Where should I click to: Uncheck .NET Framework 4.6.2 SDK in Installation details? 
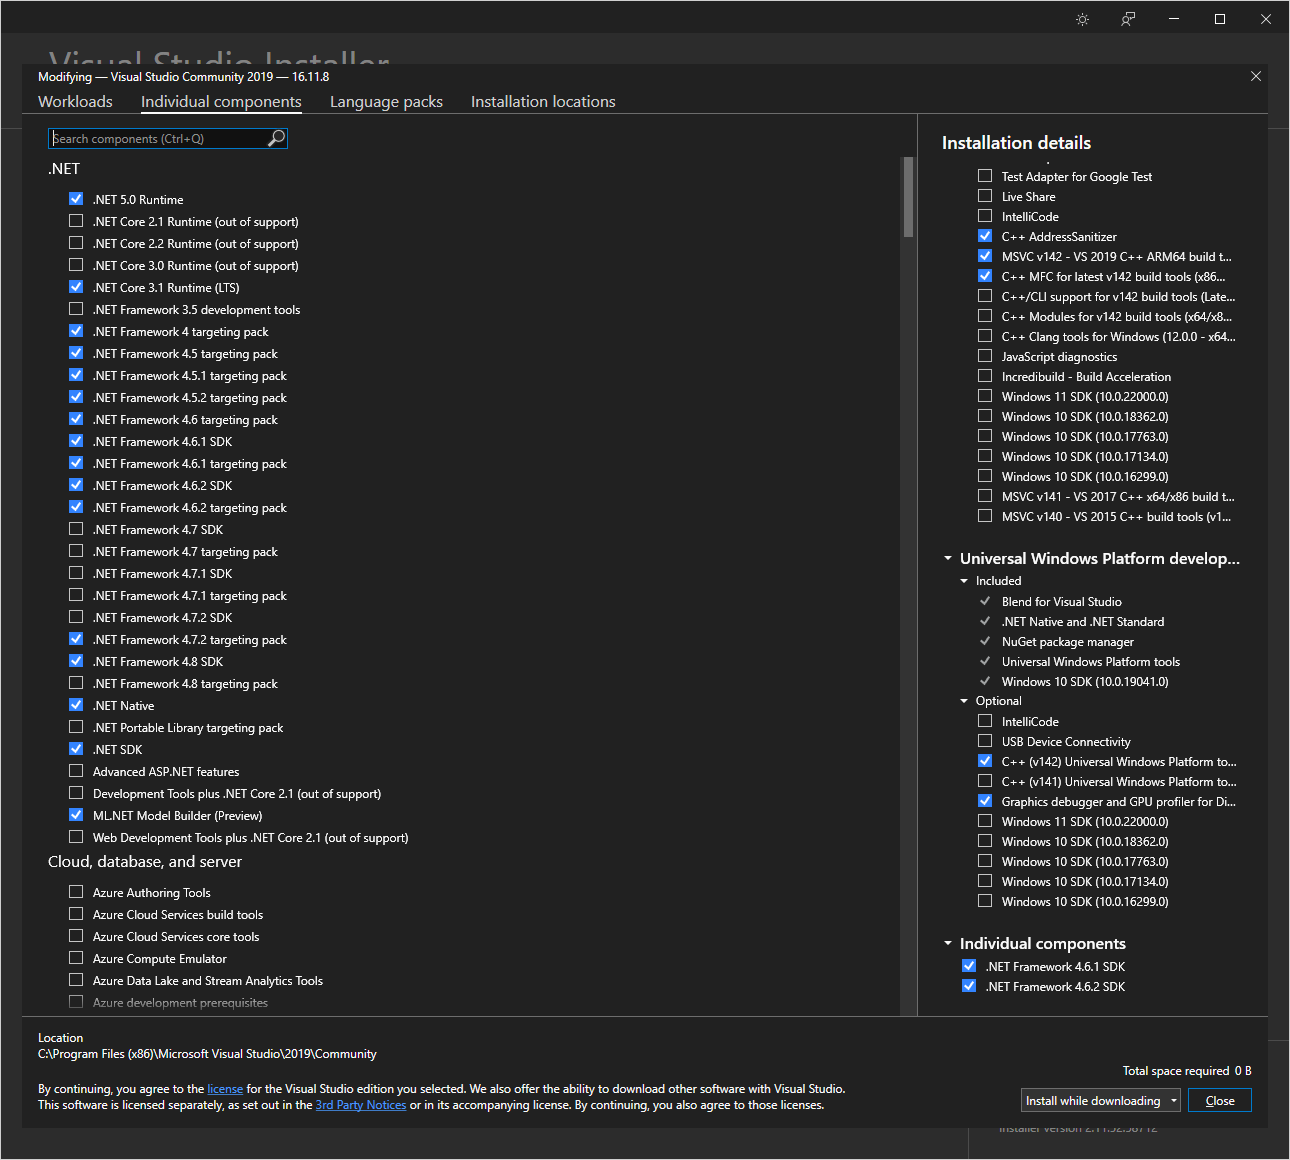click(969, 986)
